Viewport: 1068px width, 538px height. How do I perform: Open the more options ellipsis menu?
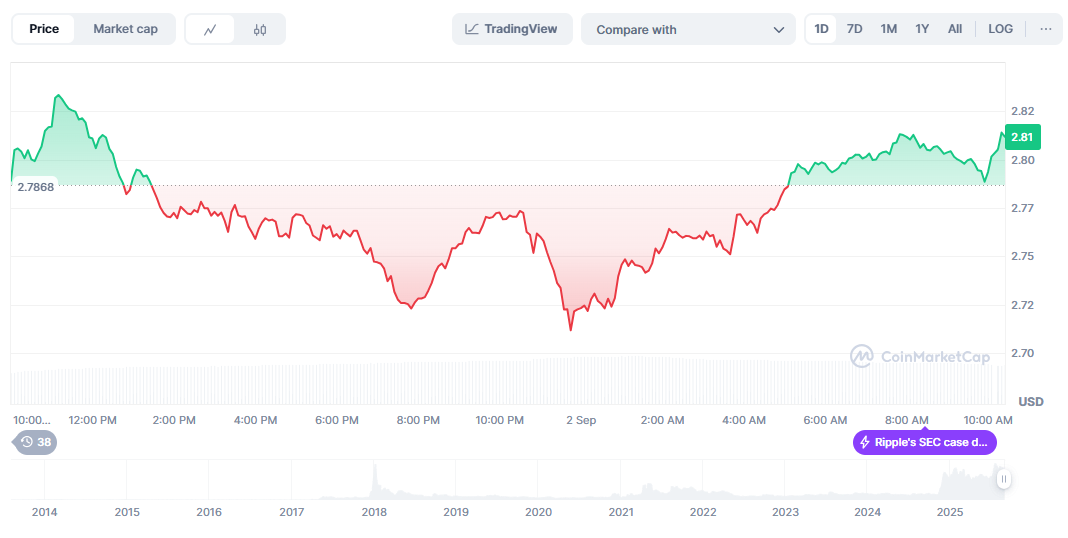1045,29
